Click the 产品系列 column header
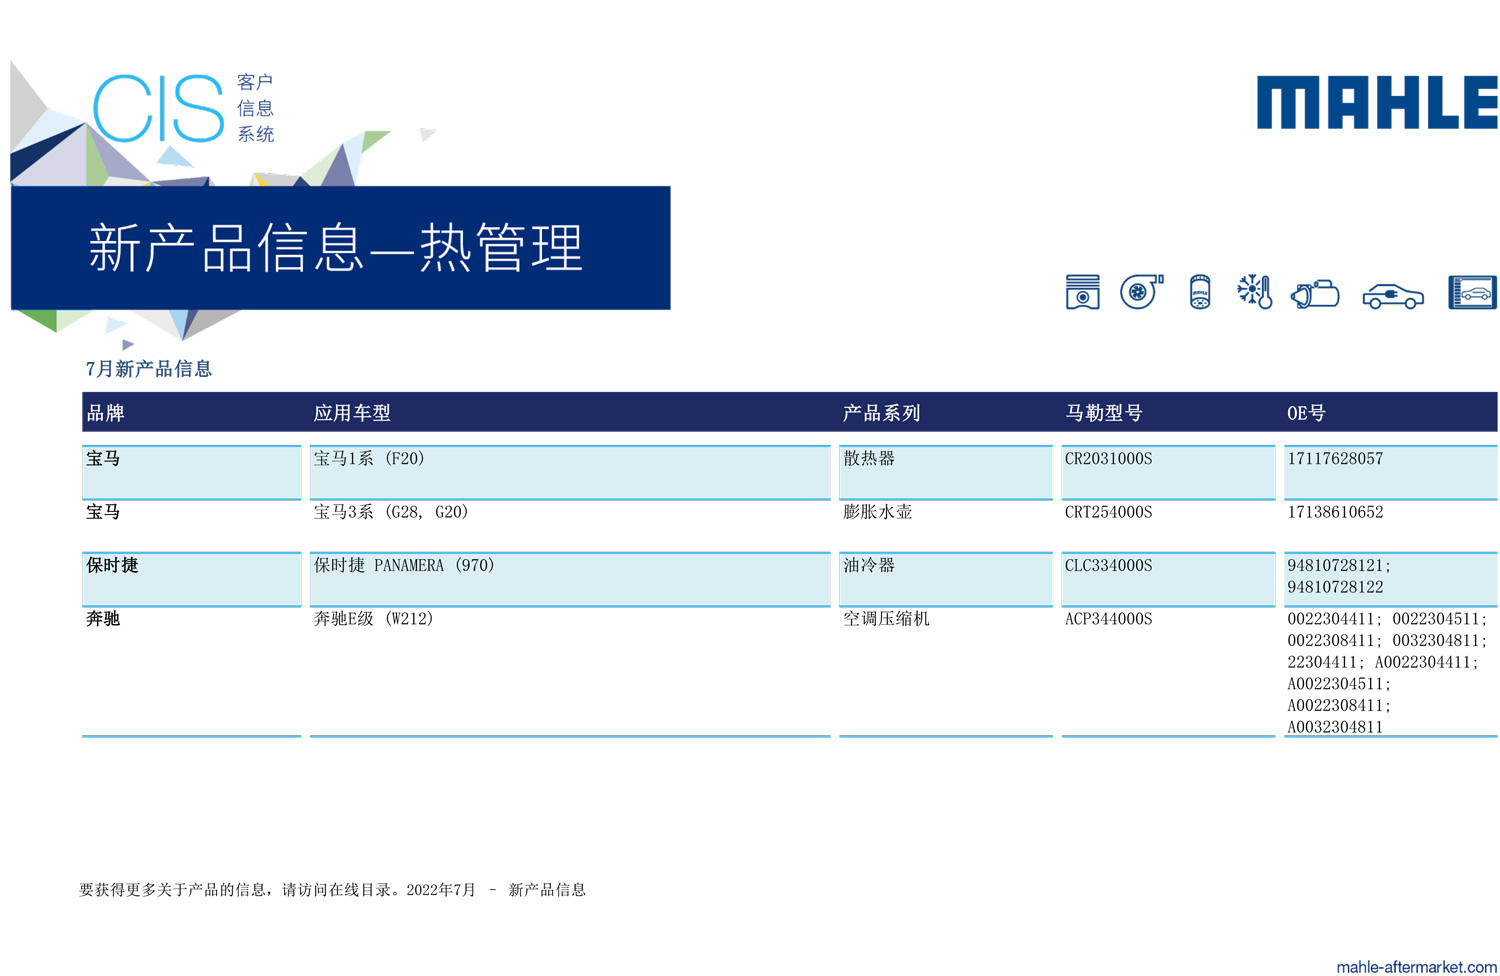Screen dimensions: 1500x976 [881, 413]
